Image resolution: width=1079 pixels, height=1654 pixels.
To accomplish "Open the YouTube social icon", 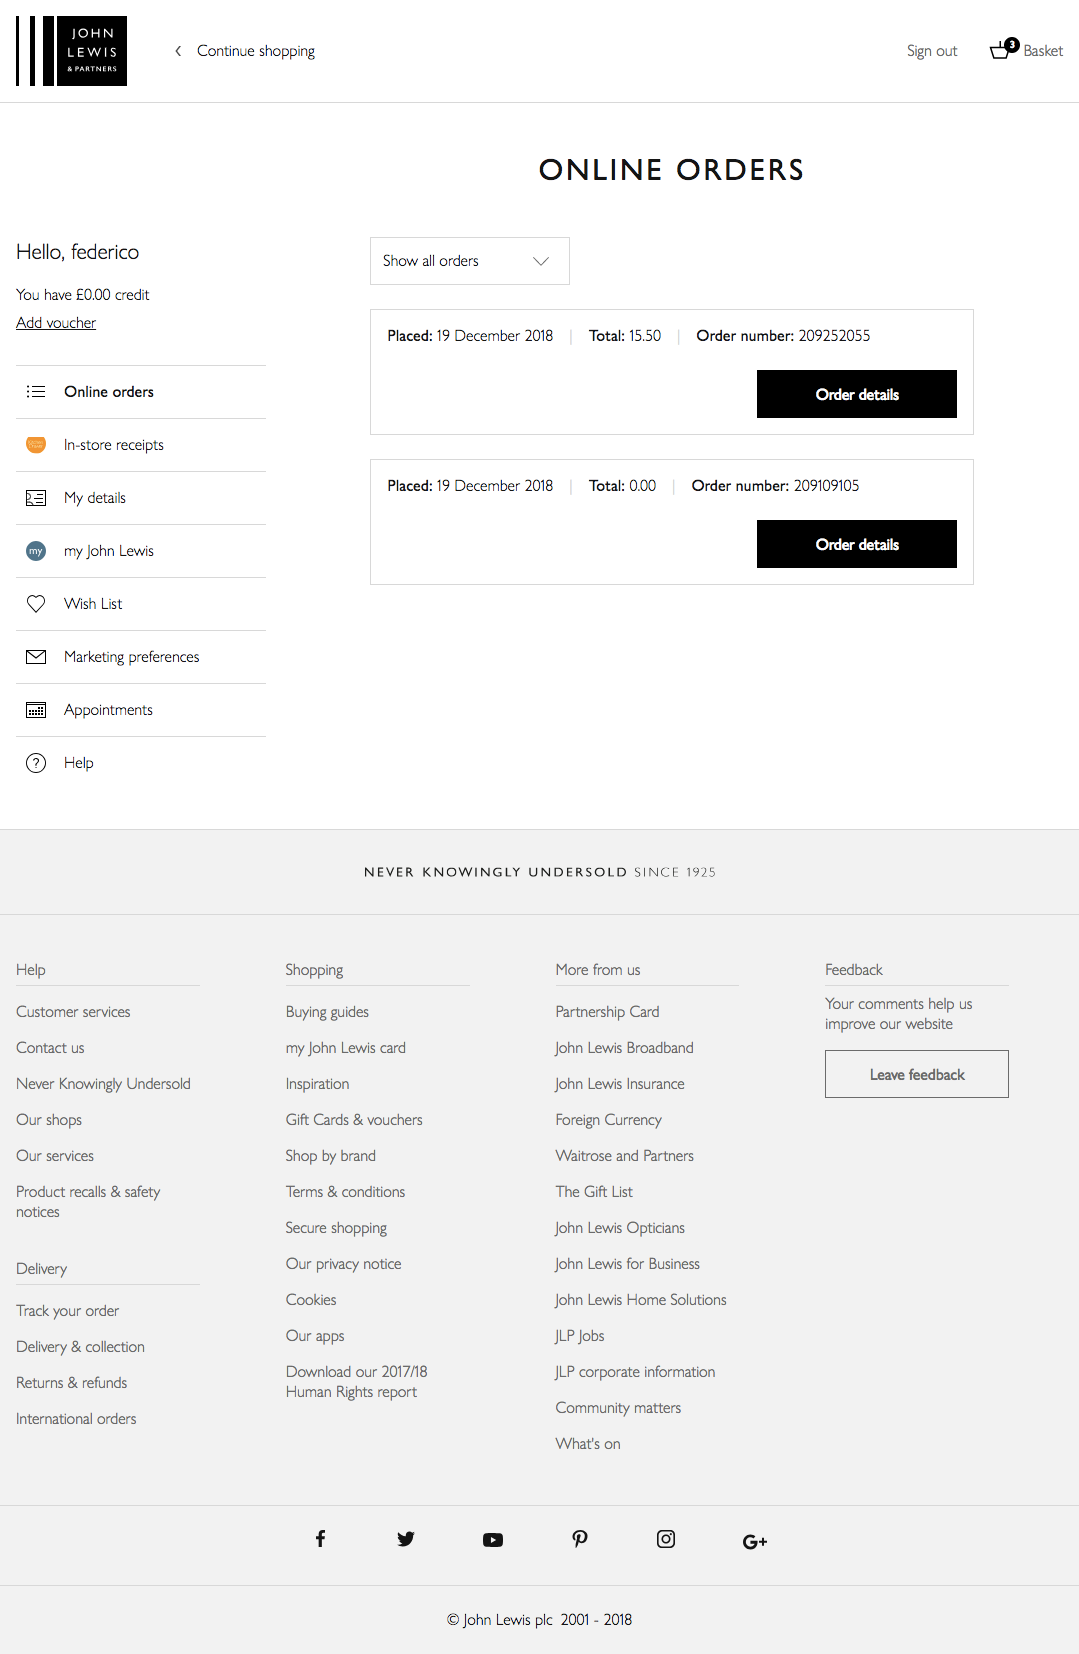I will pyautogui.click(x=493, y=1539).
